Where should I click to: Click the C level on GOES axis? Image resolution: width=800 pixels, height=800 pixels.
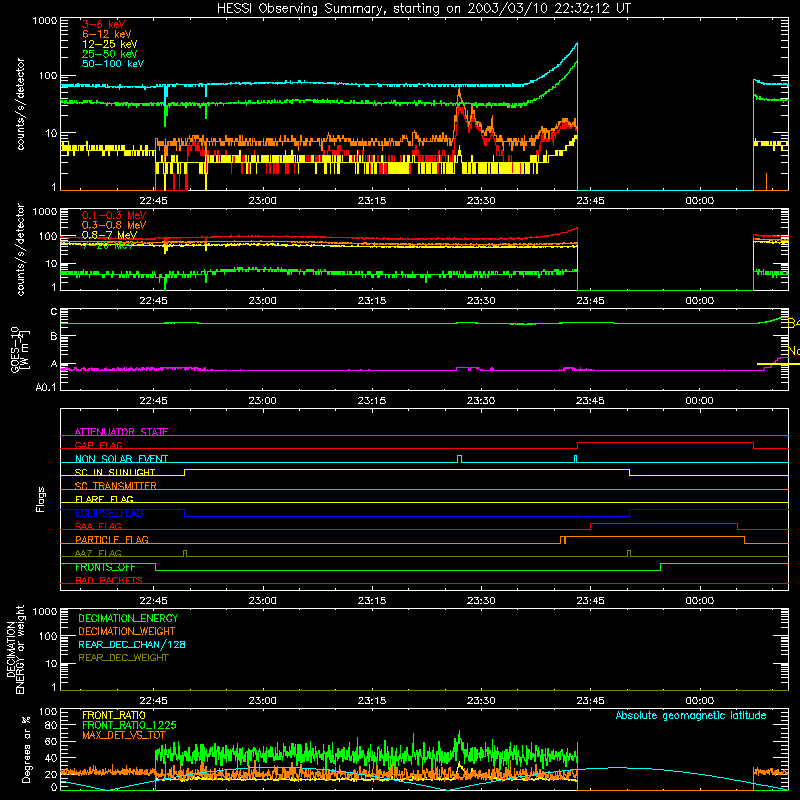(54, 312)
